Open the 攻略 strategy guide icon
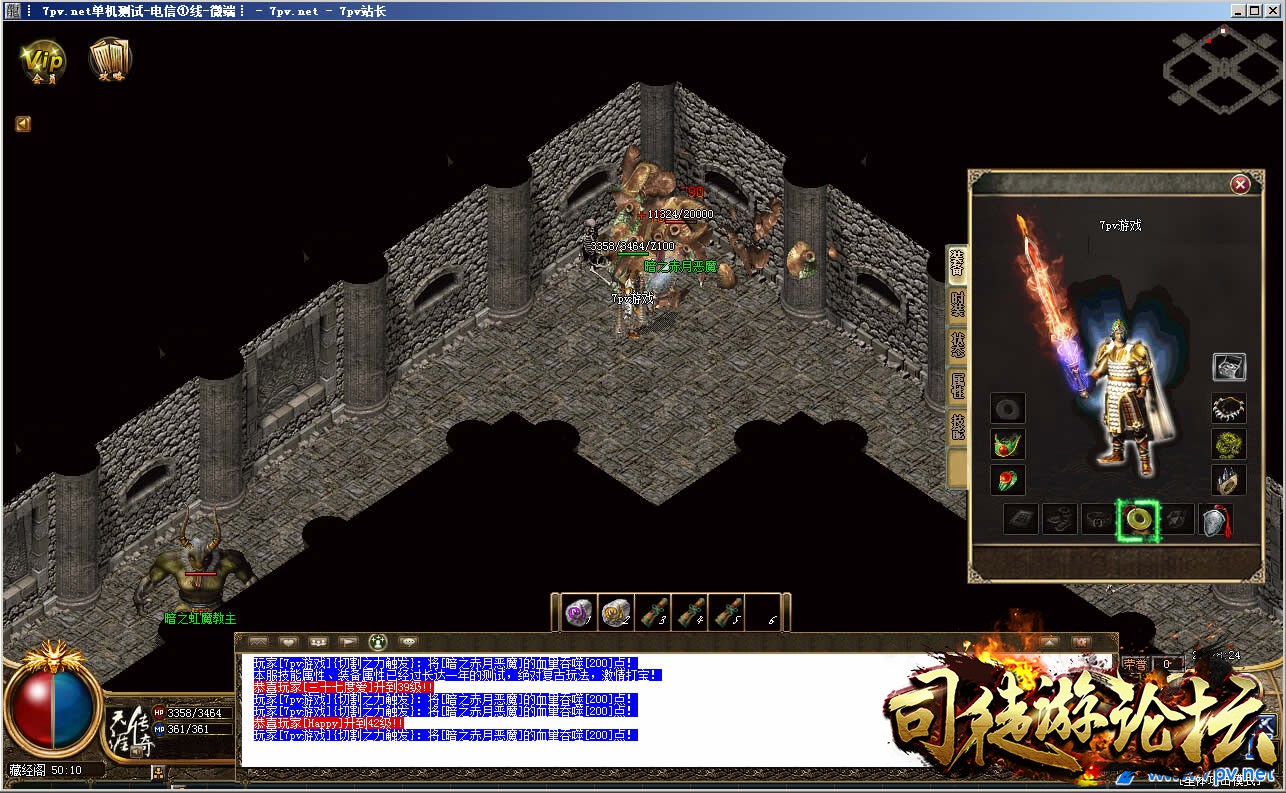This screenshot has width=1286, height=793. [x=110, y=59]
